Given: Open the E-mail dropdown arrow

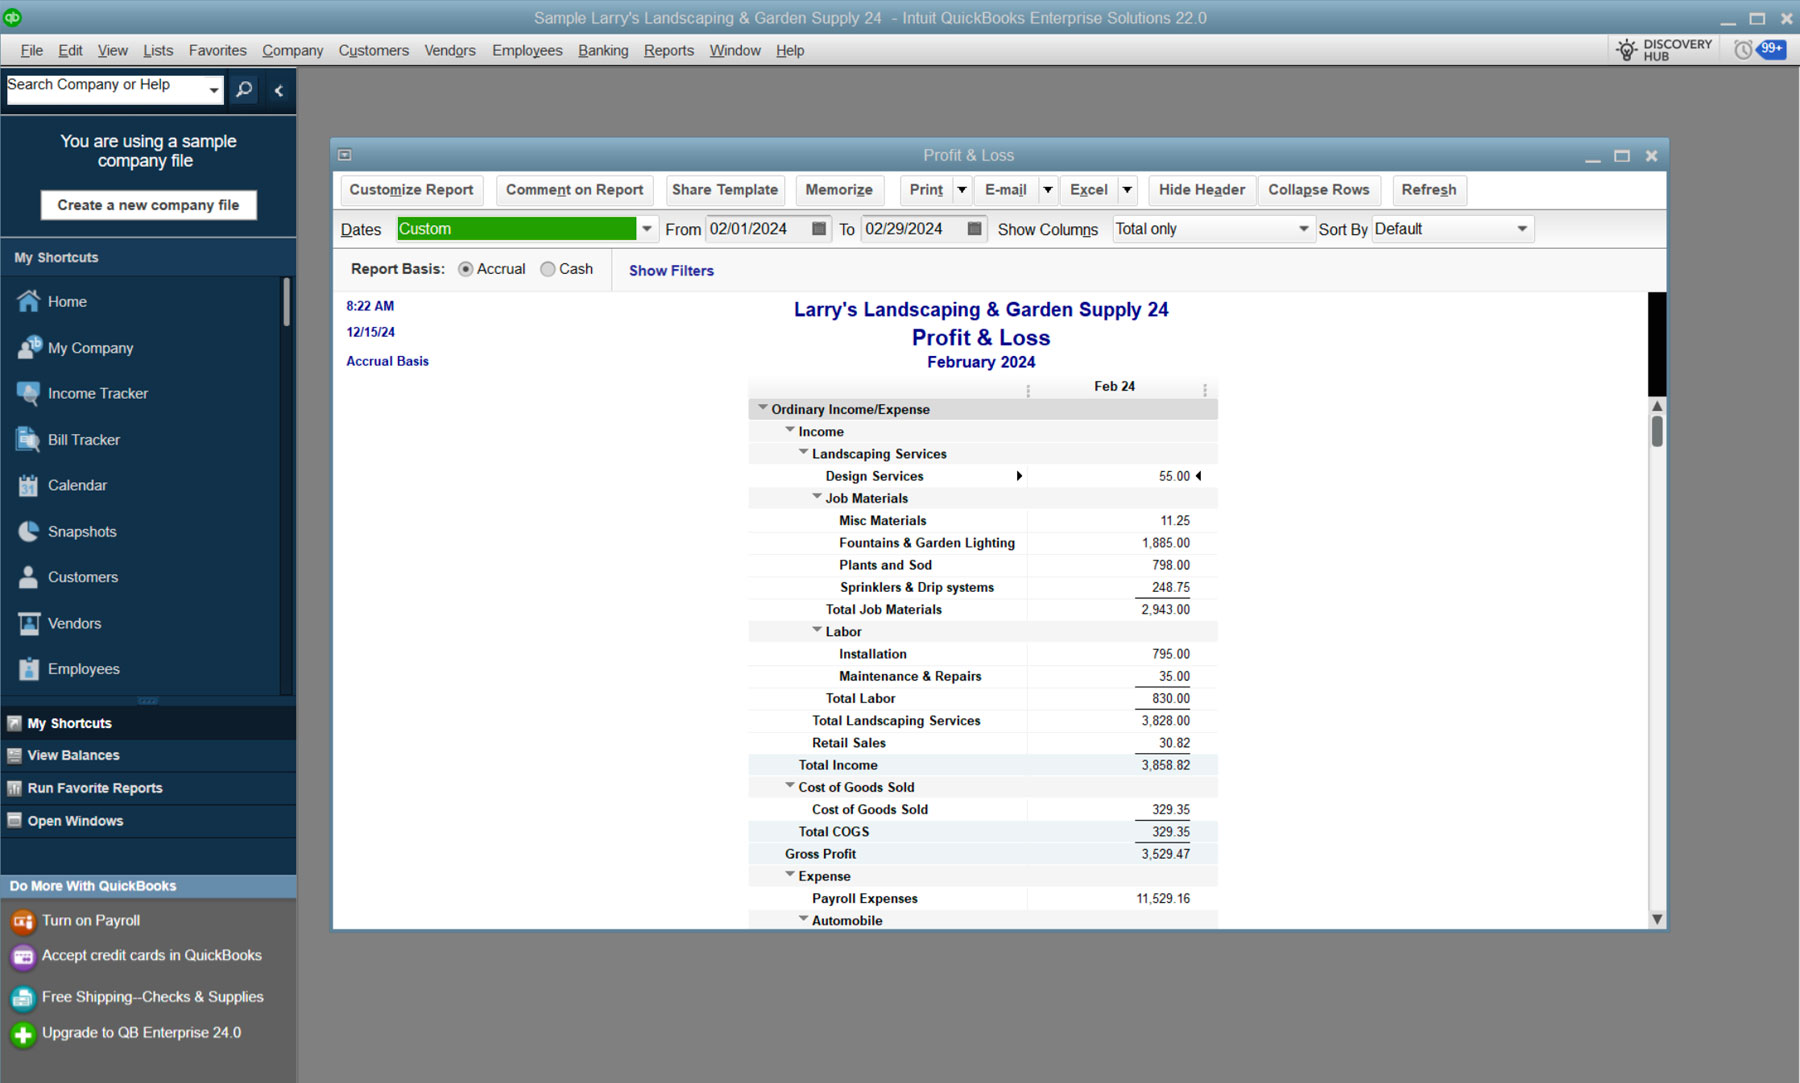Looking at the screenshot, I should tap(1048, 190).
